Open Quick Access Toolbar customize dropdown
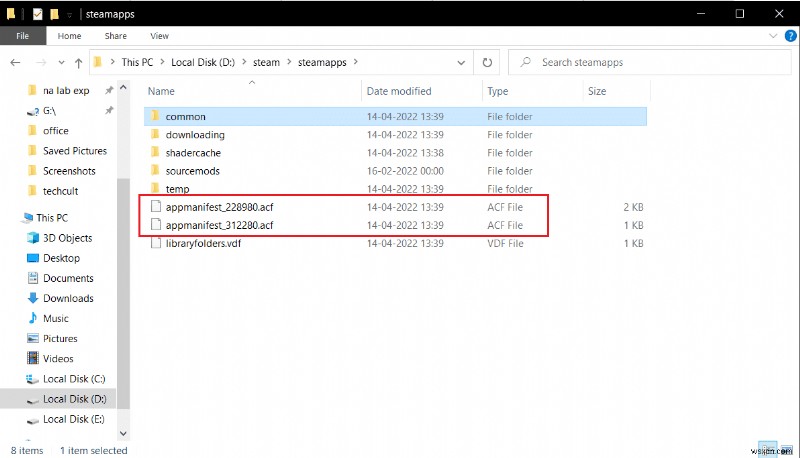 point(69,14)
